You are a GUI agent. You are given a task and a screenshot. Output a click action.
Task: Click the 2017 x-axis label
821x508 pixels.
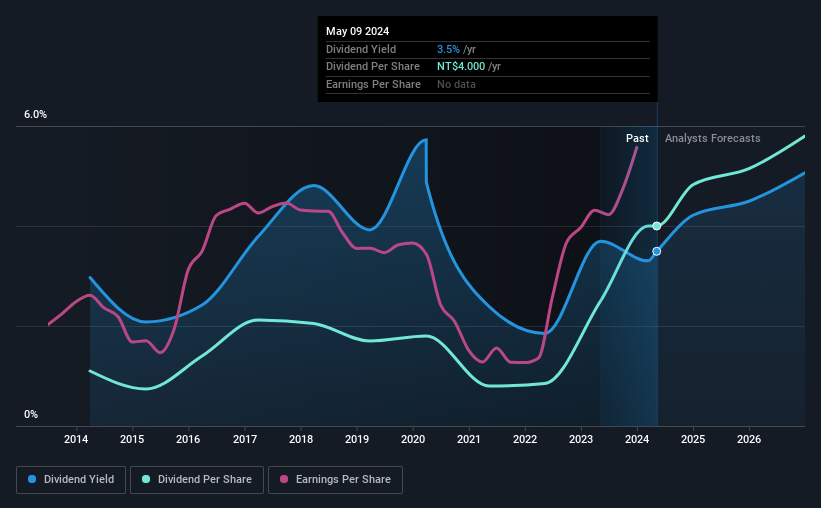pos(245,439)
